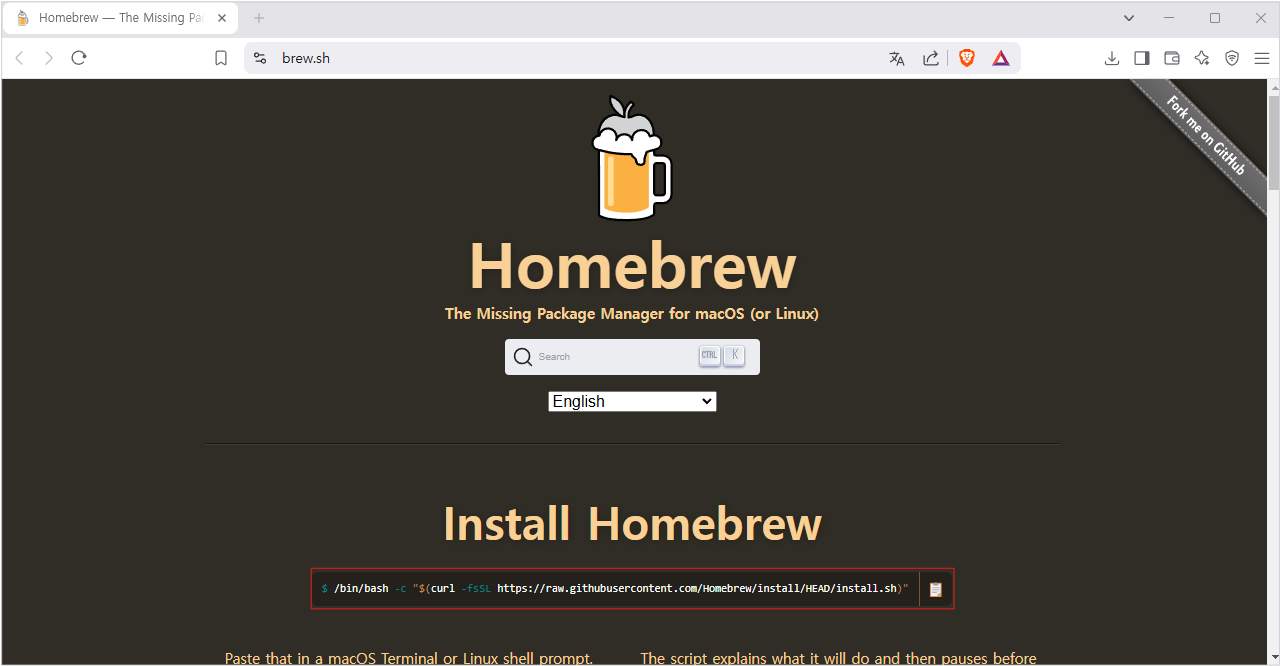This screenshot has width=1280, height=666.
Task: Open a new tab with plus button
Action: click(x=259, y=18)
